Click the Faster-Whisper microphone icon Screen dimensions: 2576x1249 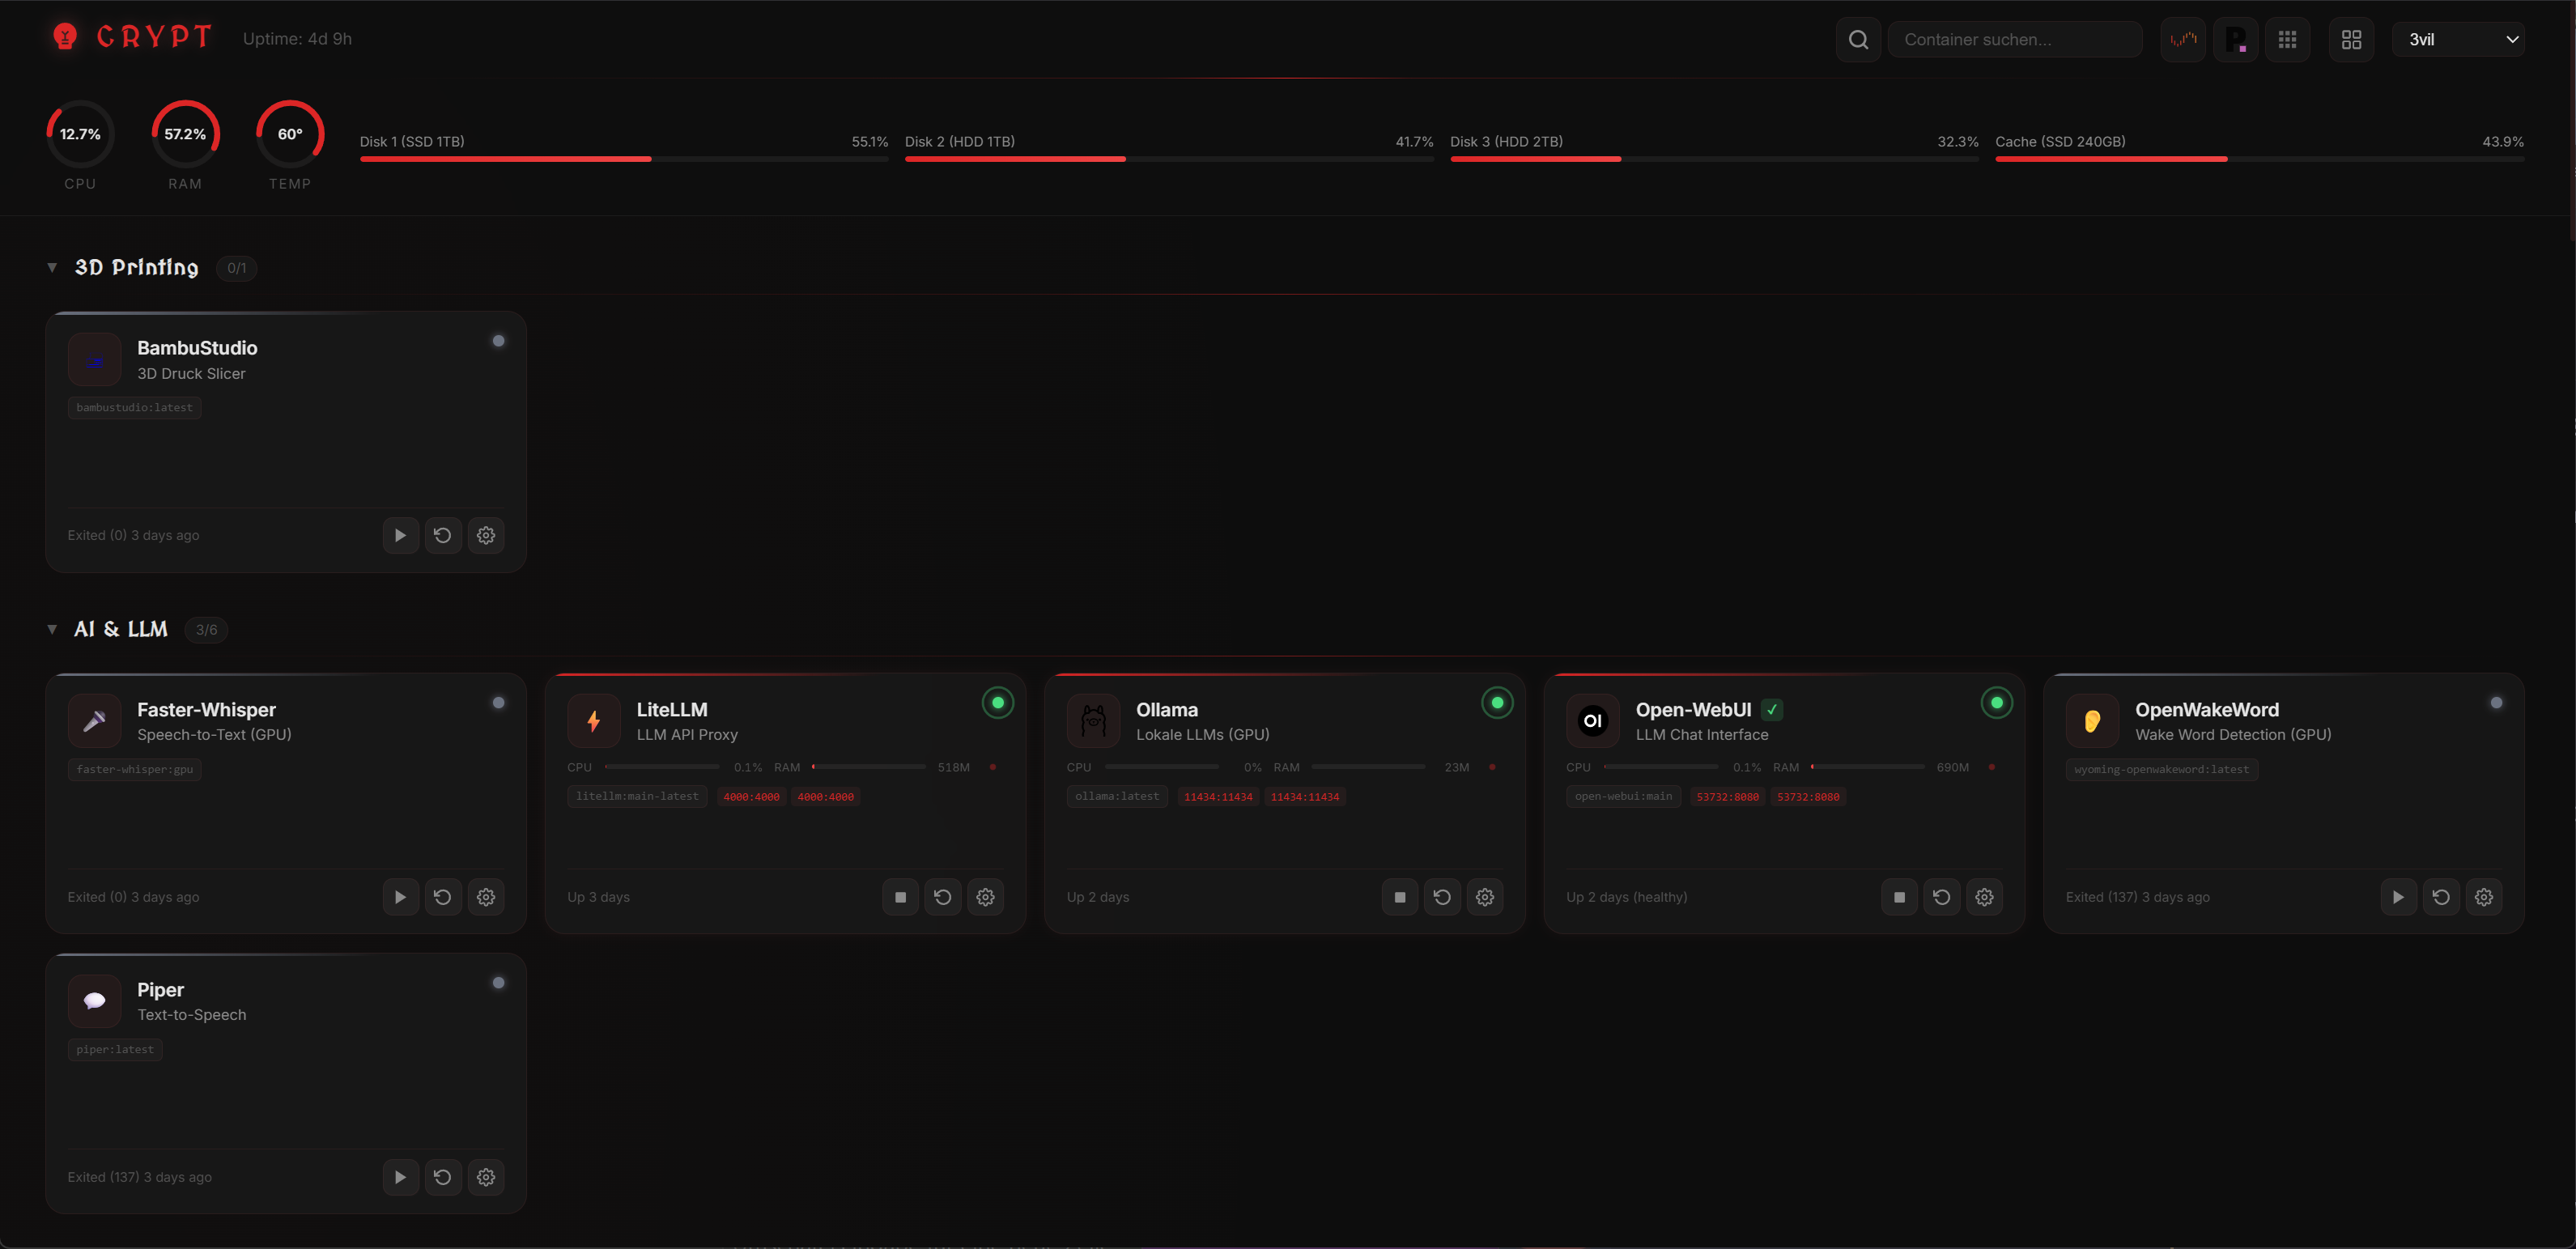pos(95,721)
